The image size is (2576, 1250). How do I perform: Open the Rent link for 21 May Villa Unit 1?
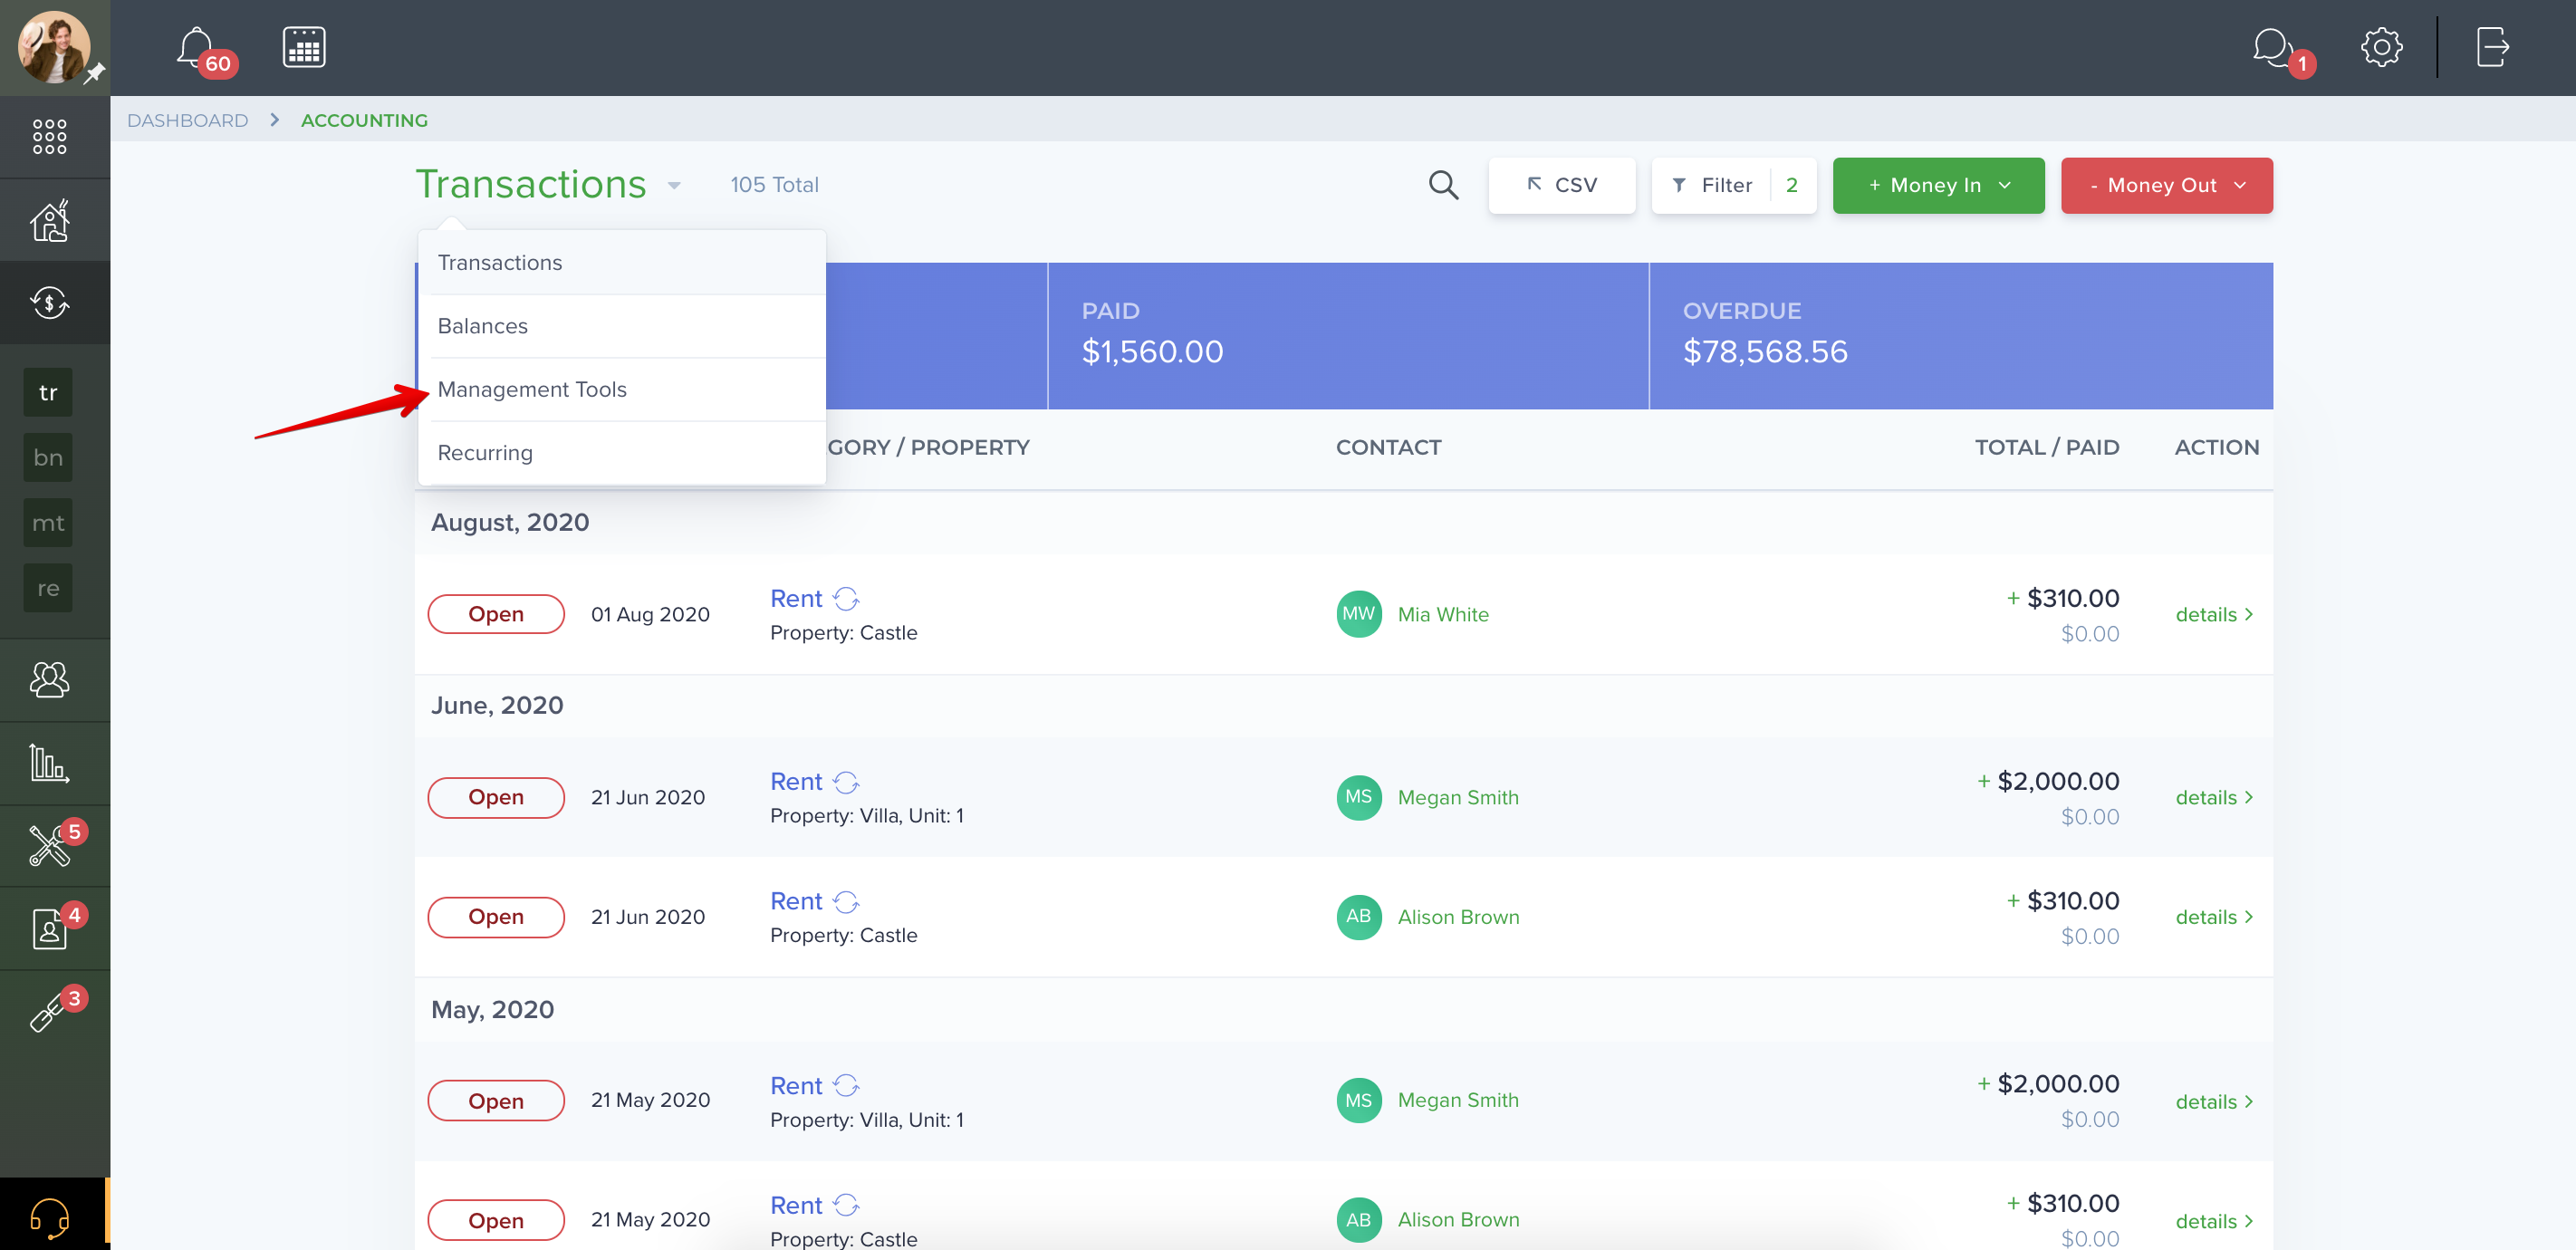click(796, 1085)
